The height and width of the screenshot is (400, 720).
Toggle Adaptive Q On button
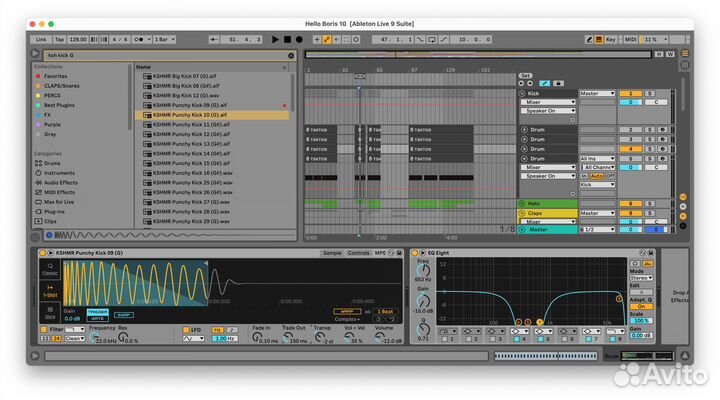641,306
